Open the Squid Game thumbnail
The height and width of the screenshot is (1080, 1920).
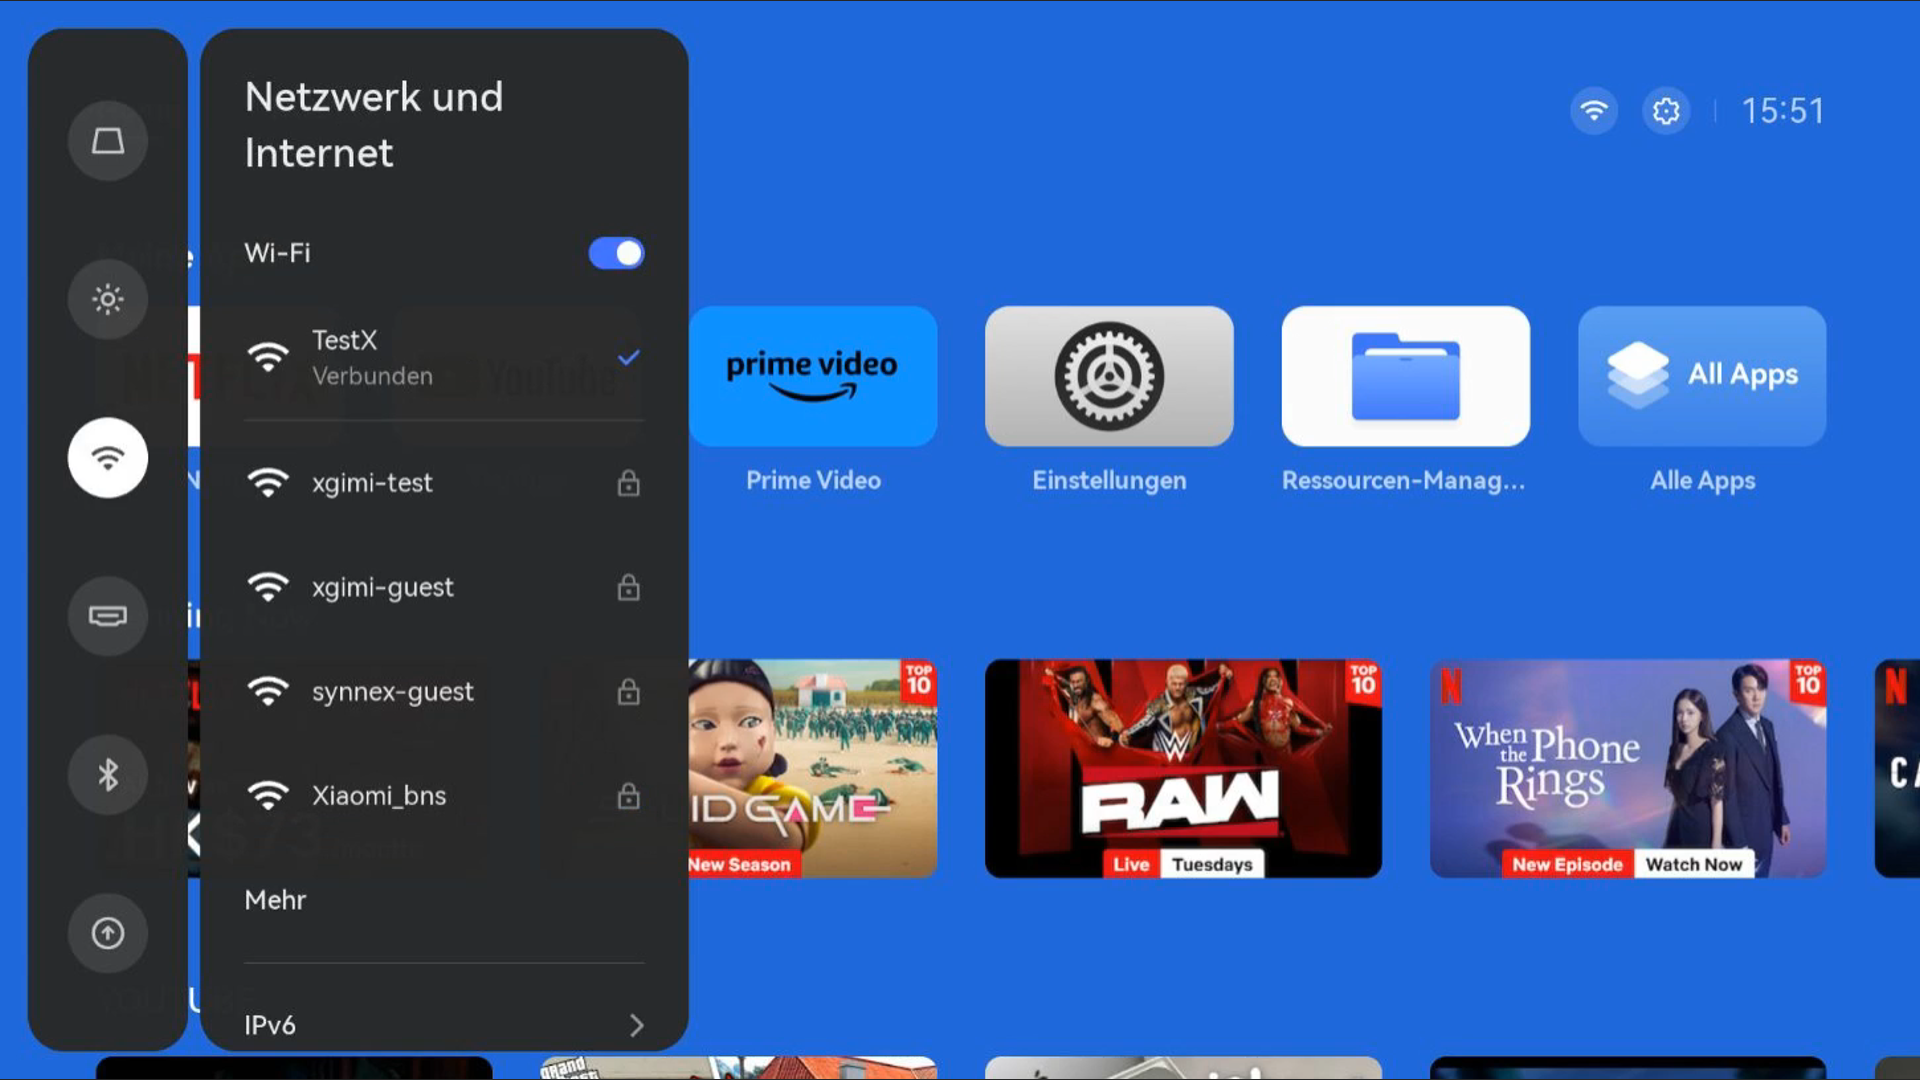pyautogui.click(x=813, y=768)
